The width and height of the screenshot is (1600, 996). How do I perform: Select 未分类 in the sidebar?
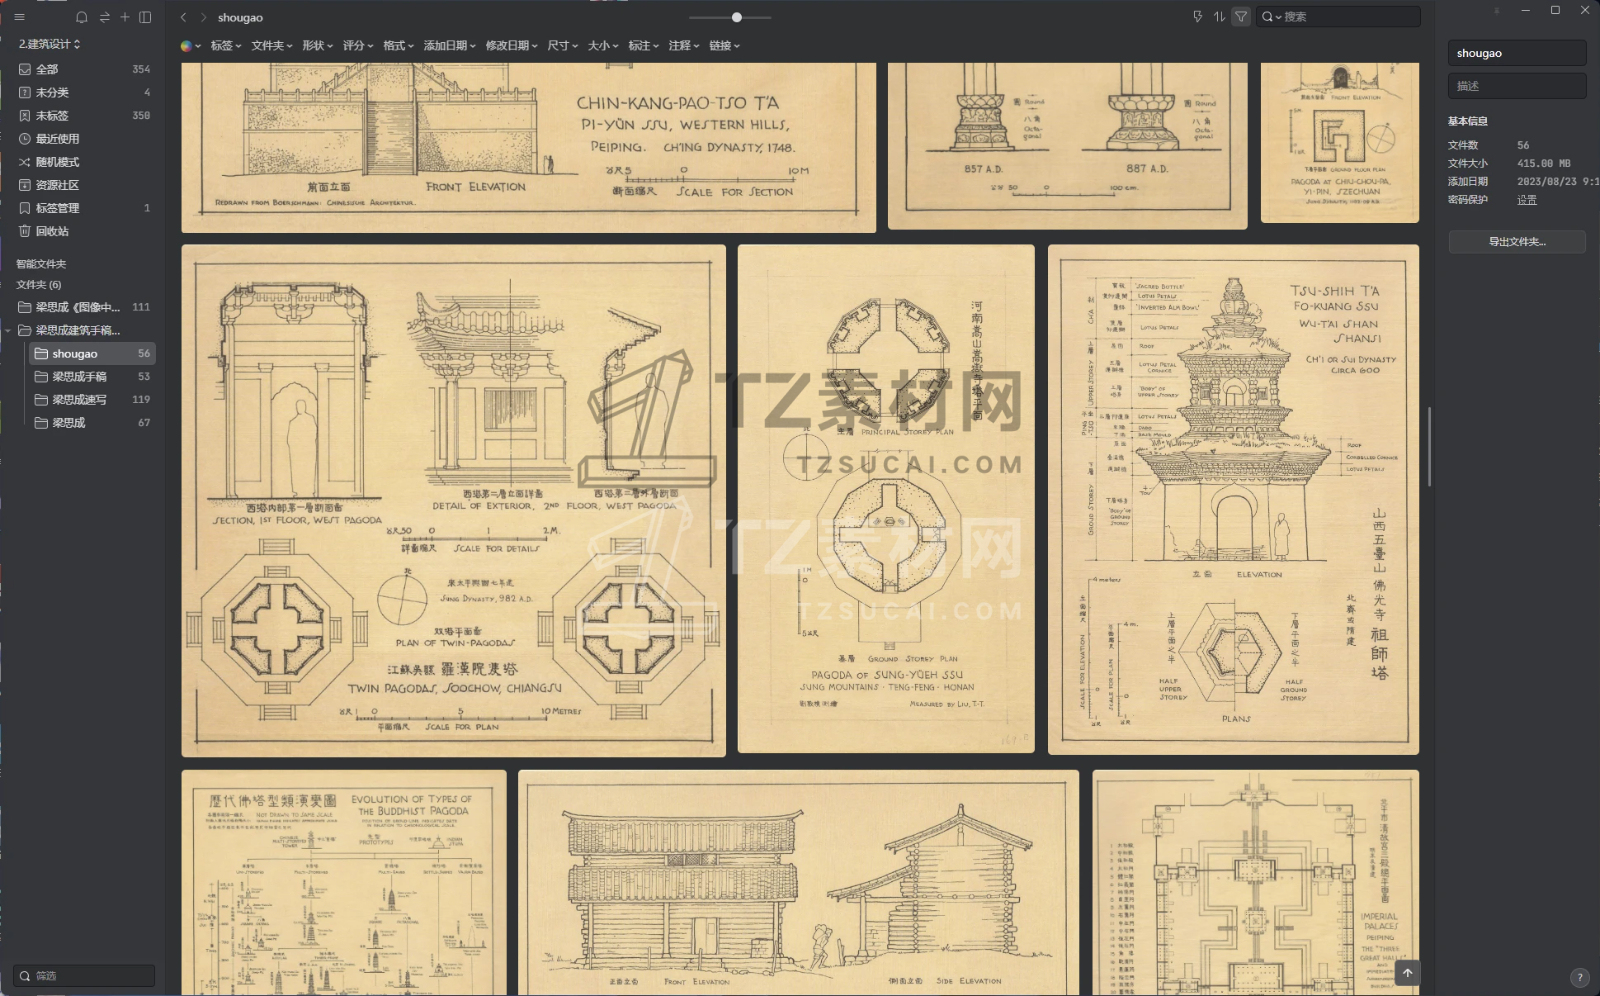point(52,92)
